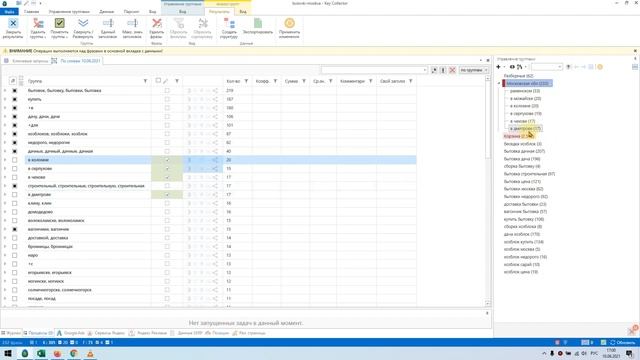This screenshot has width=640, height=360.
Task: Toggle the header checkbox in the mark column
Action: pos(158,81)
